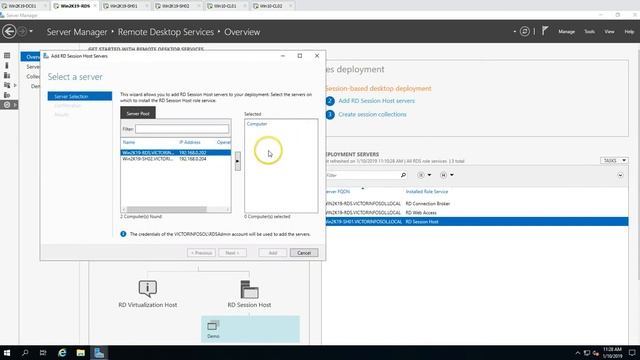
Task: Sort server pool by Name column
Action: (x=129, y=142)
